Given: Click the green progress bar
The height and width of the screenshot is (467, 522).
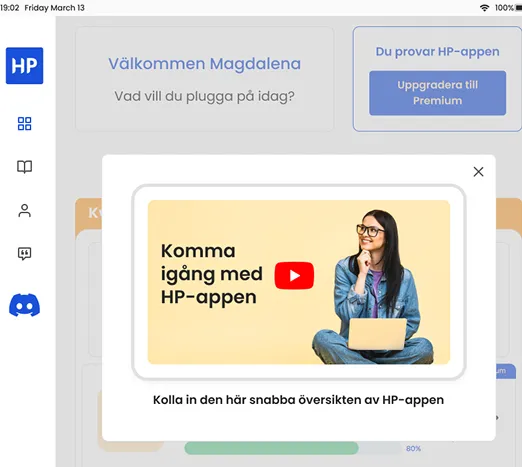Looking at the screenshot, I should coord(271,448).
